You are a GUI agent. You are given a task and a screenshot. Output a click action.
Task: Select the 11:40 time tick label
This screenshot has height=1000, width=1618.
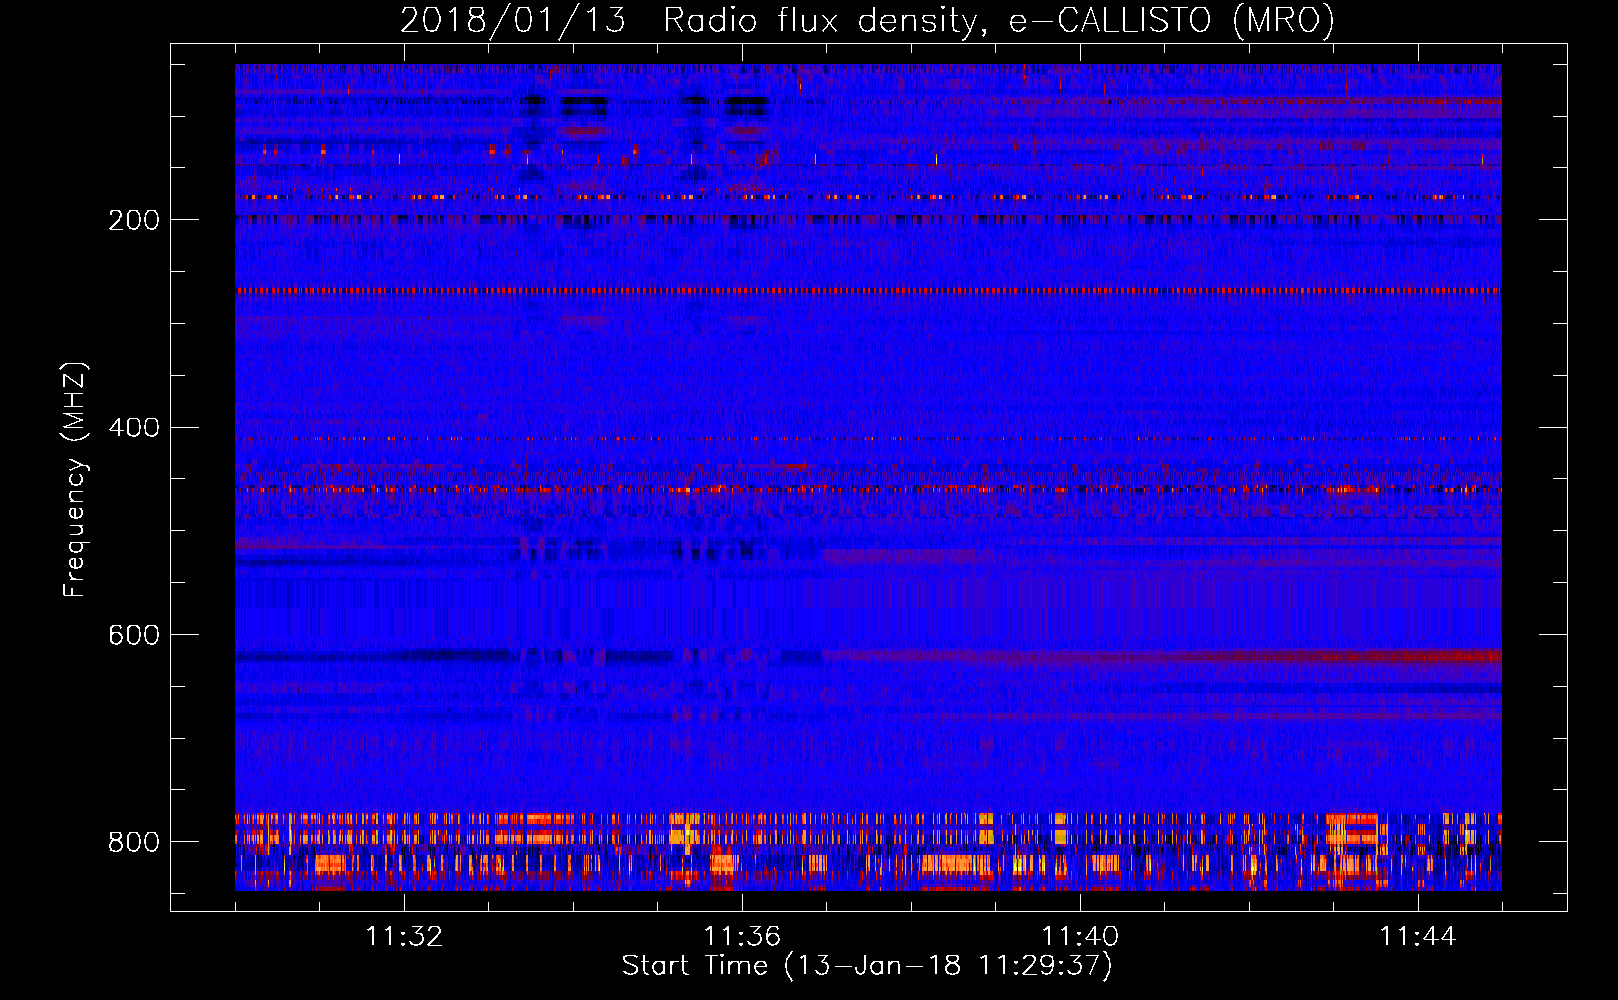point(1080,937)
